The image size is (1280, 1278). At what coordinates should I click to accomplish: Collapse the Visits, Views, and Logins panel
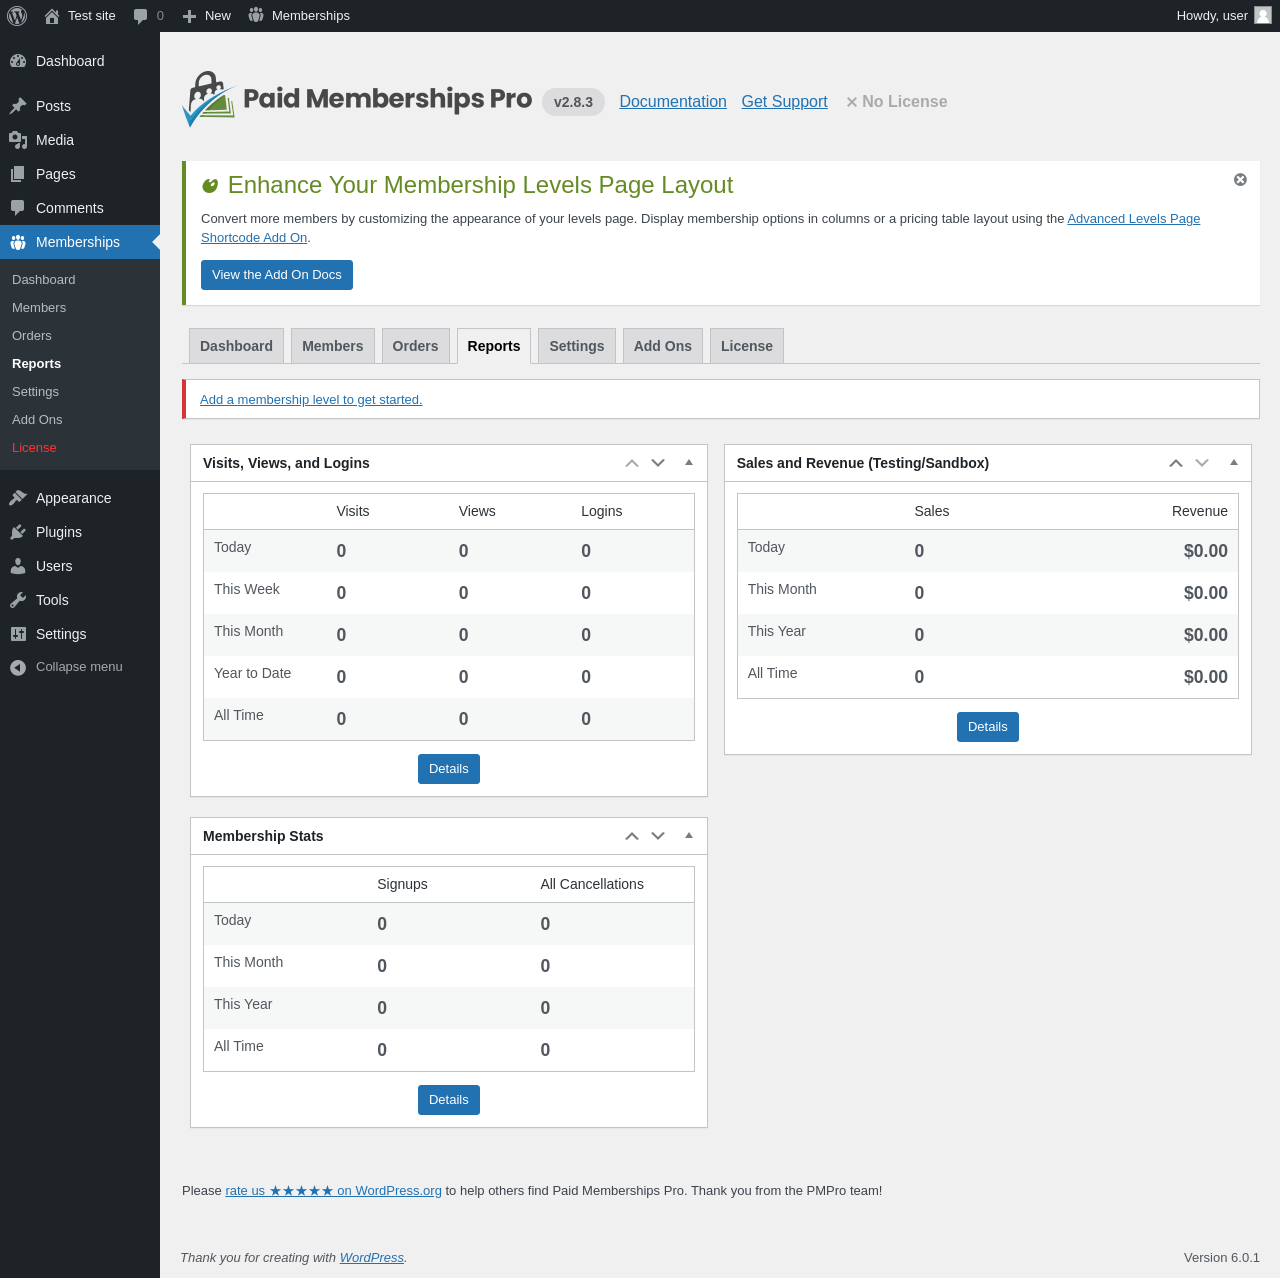689,463
